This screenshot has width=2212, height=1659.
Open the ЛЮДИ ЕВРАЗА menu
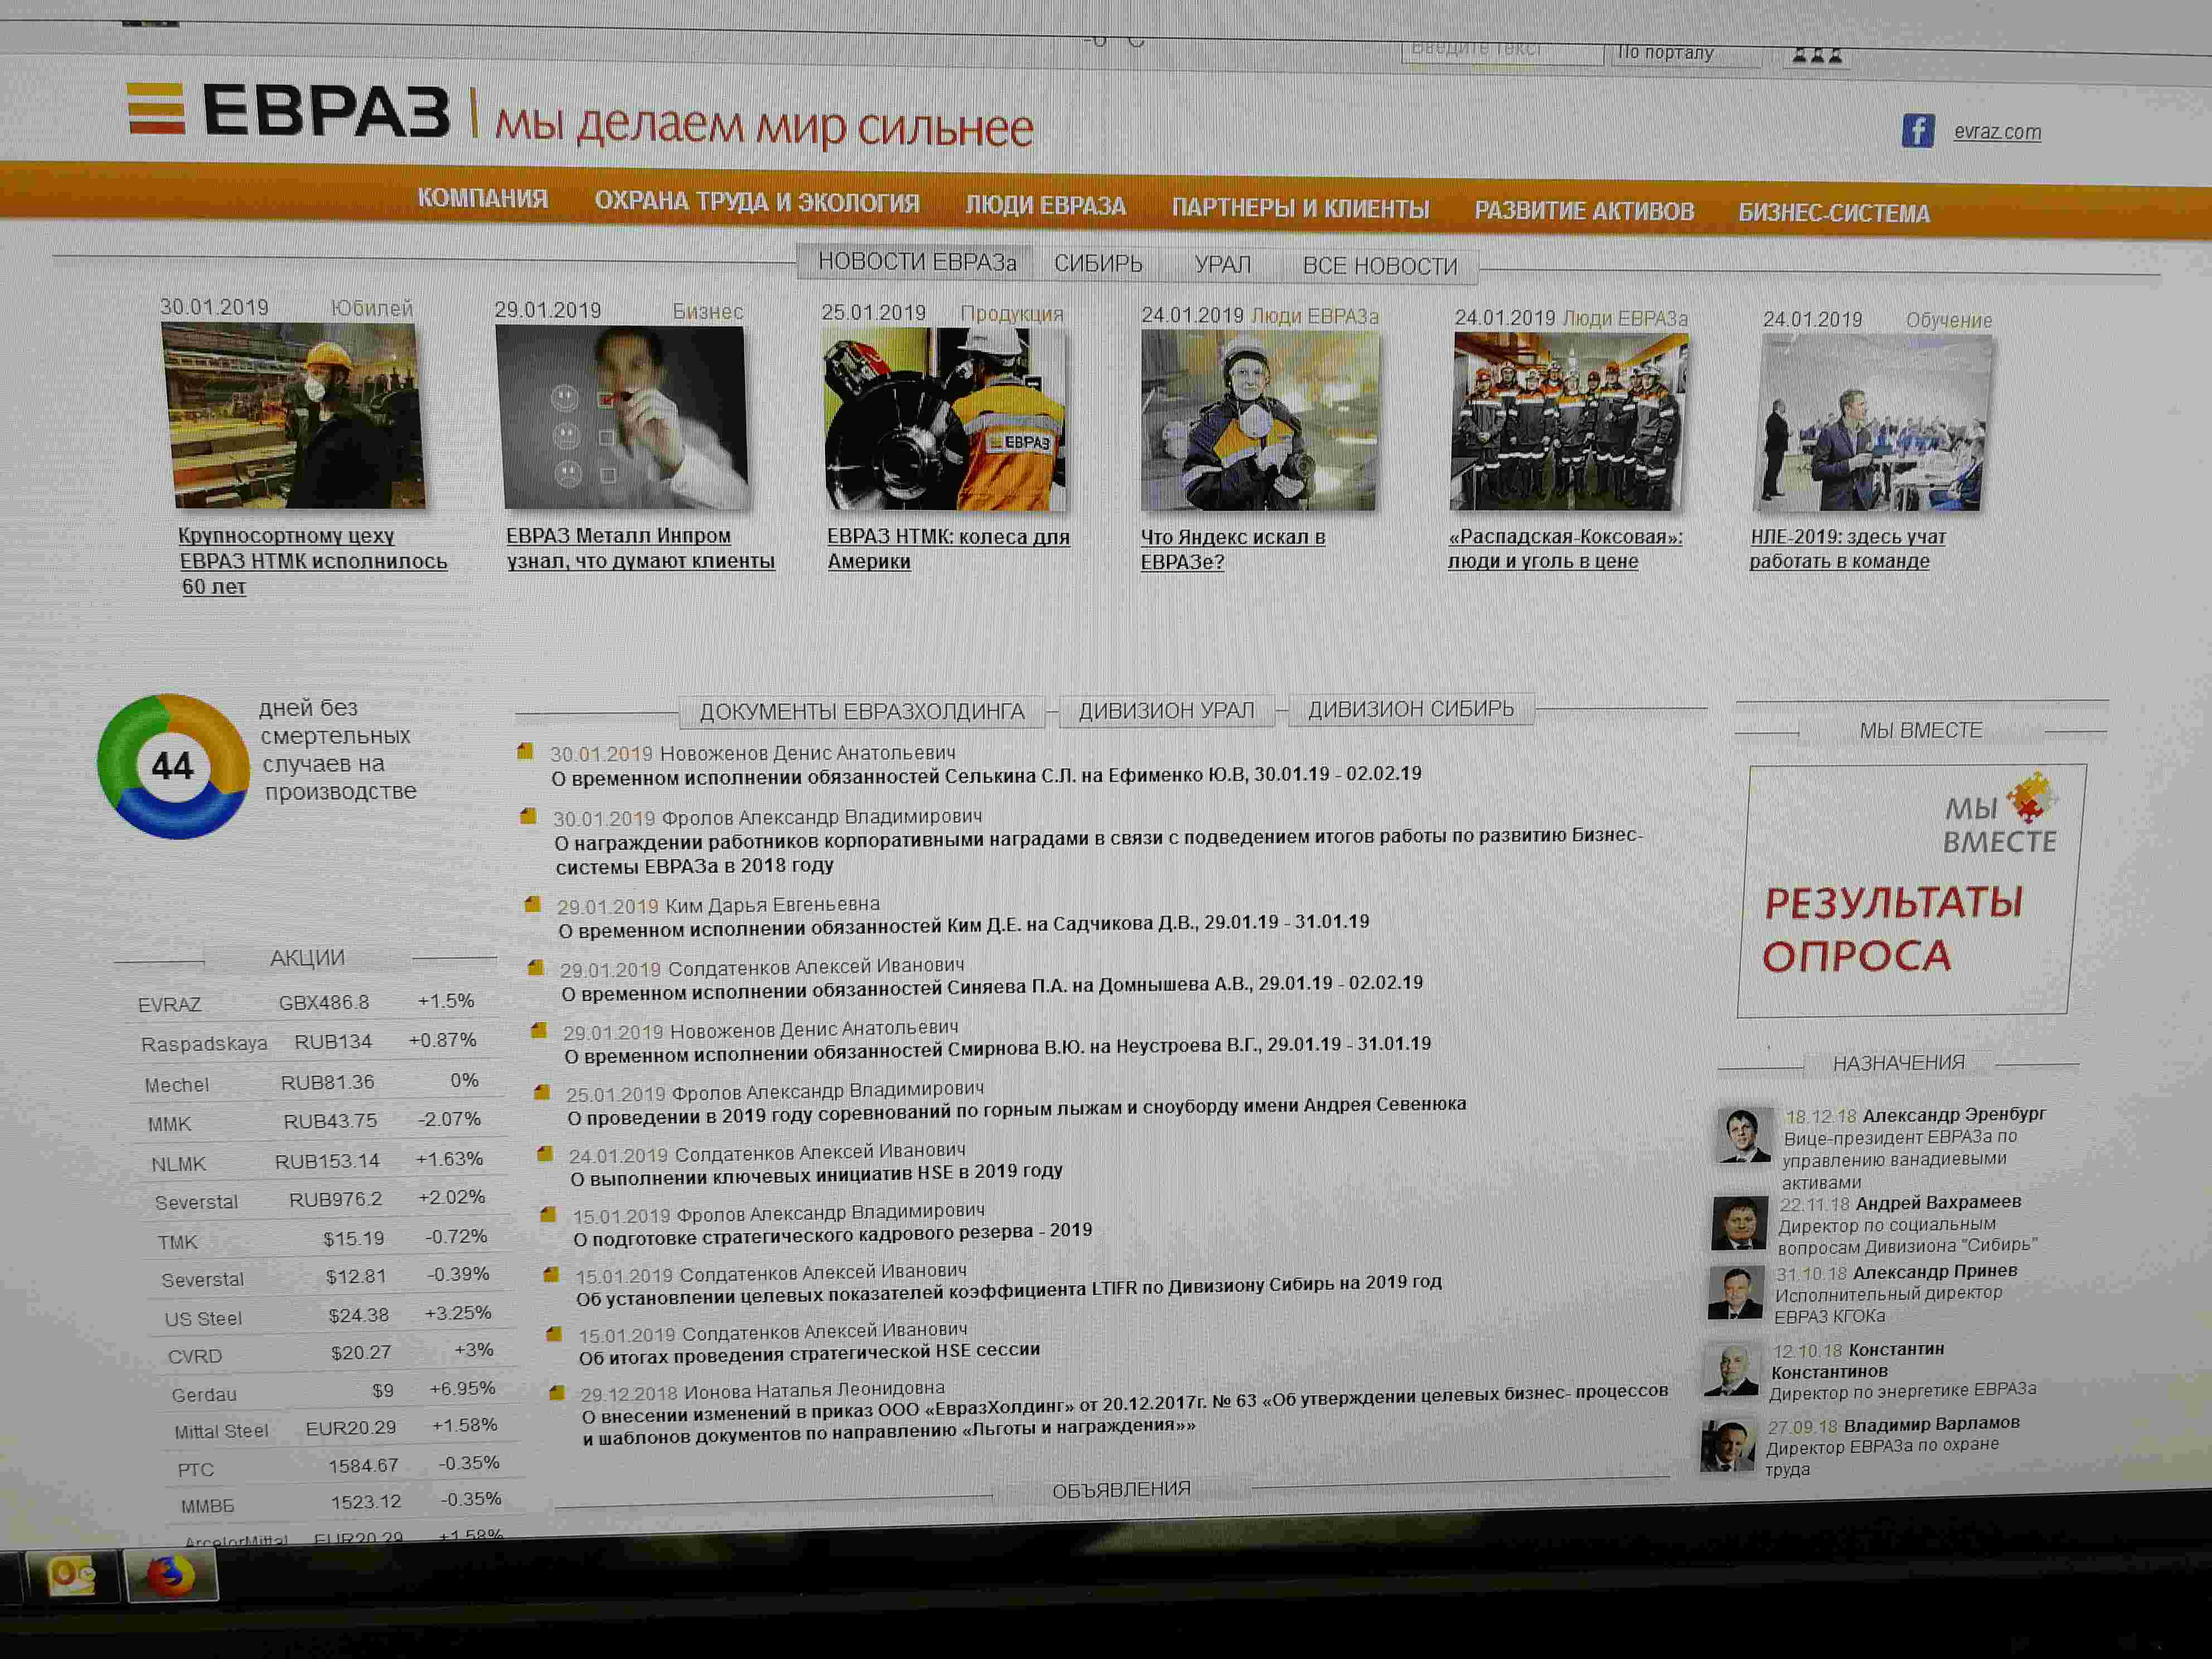pyautogui.click(x=1045, y=206)
